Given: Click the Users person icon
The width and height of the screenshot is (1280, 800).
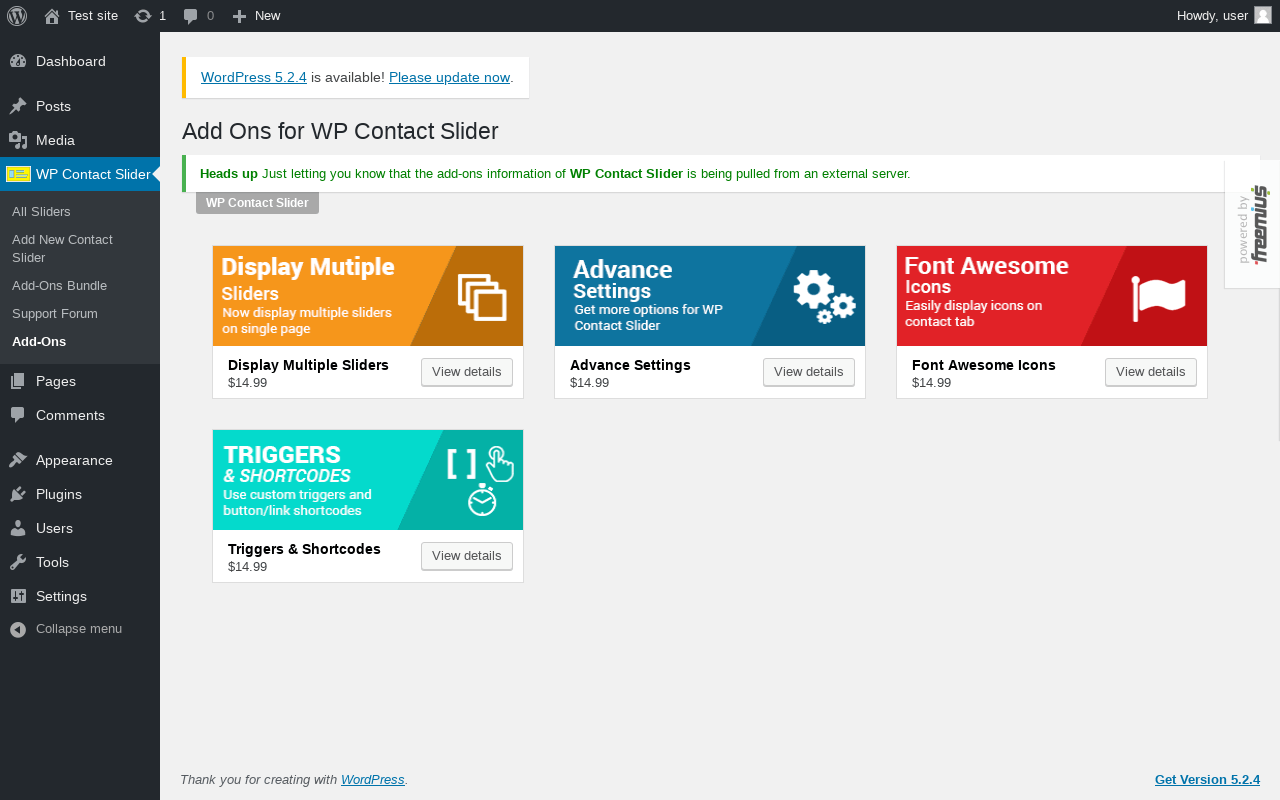Looking at the screenshot, I should [x=18, y=528].
